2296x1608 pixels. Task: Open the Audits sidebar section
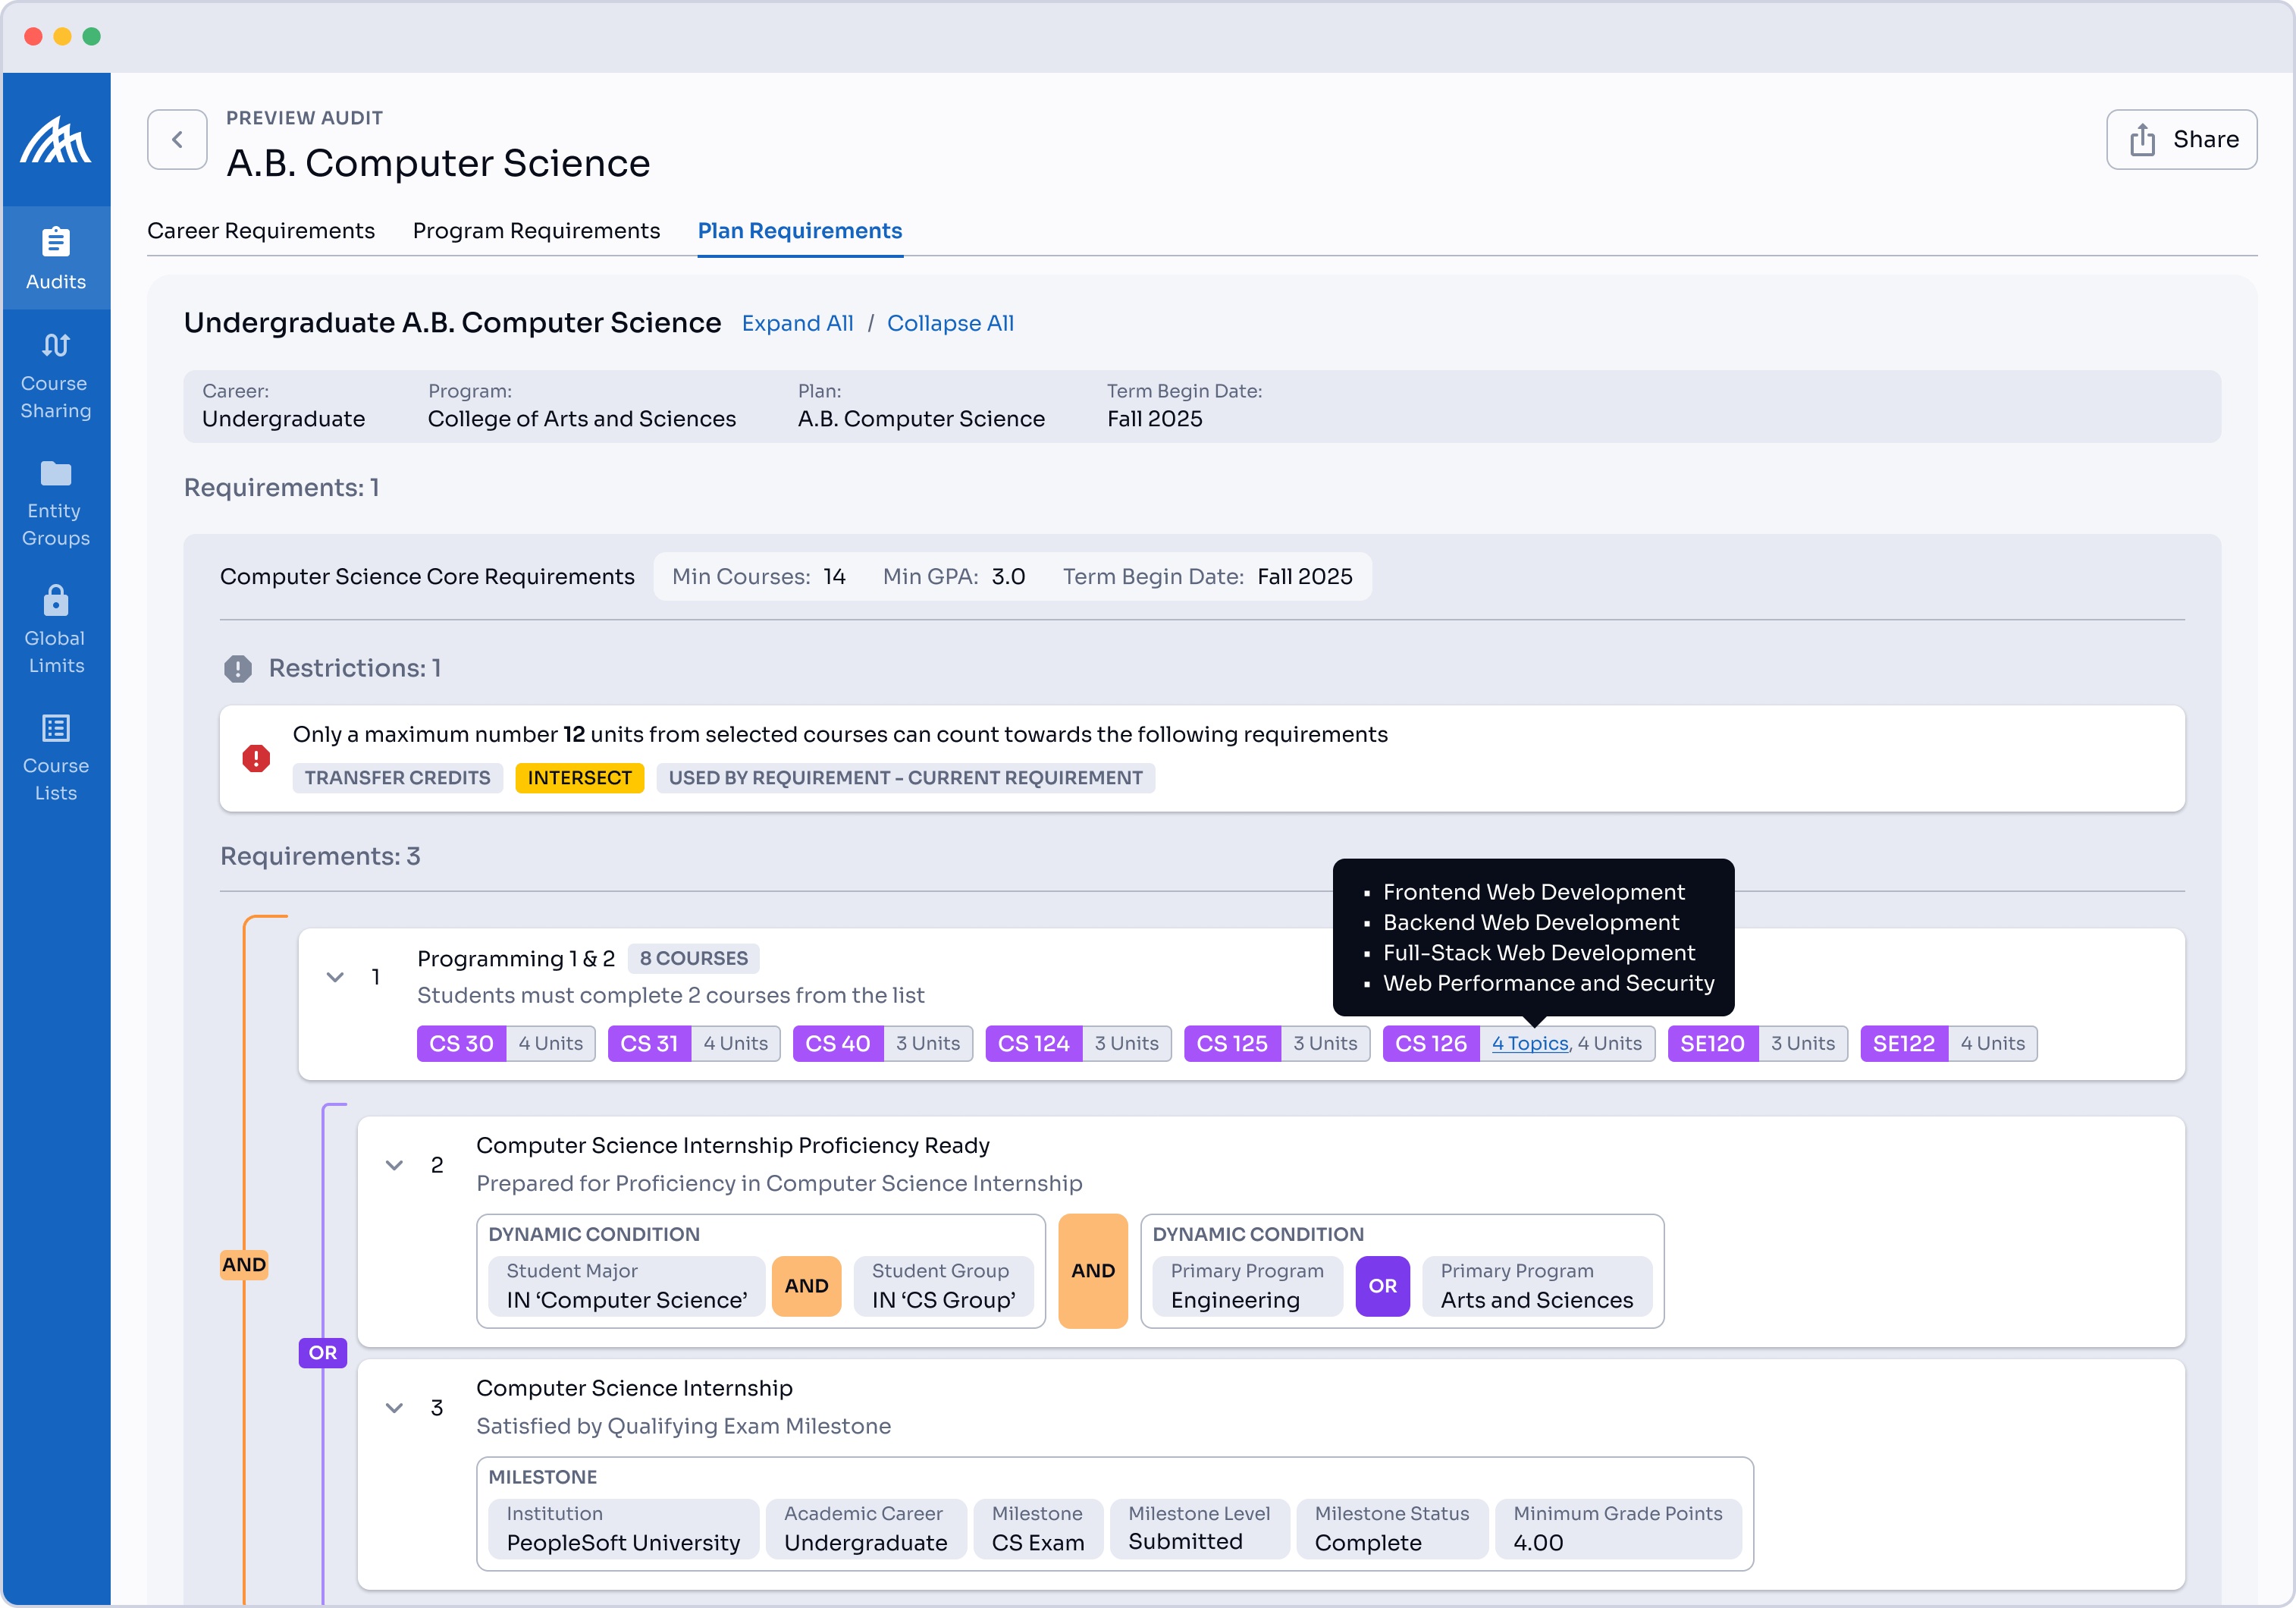(56, 258)
